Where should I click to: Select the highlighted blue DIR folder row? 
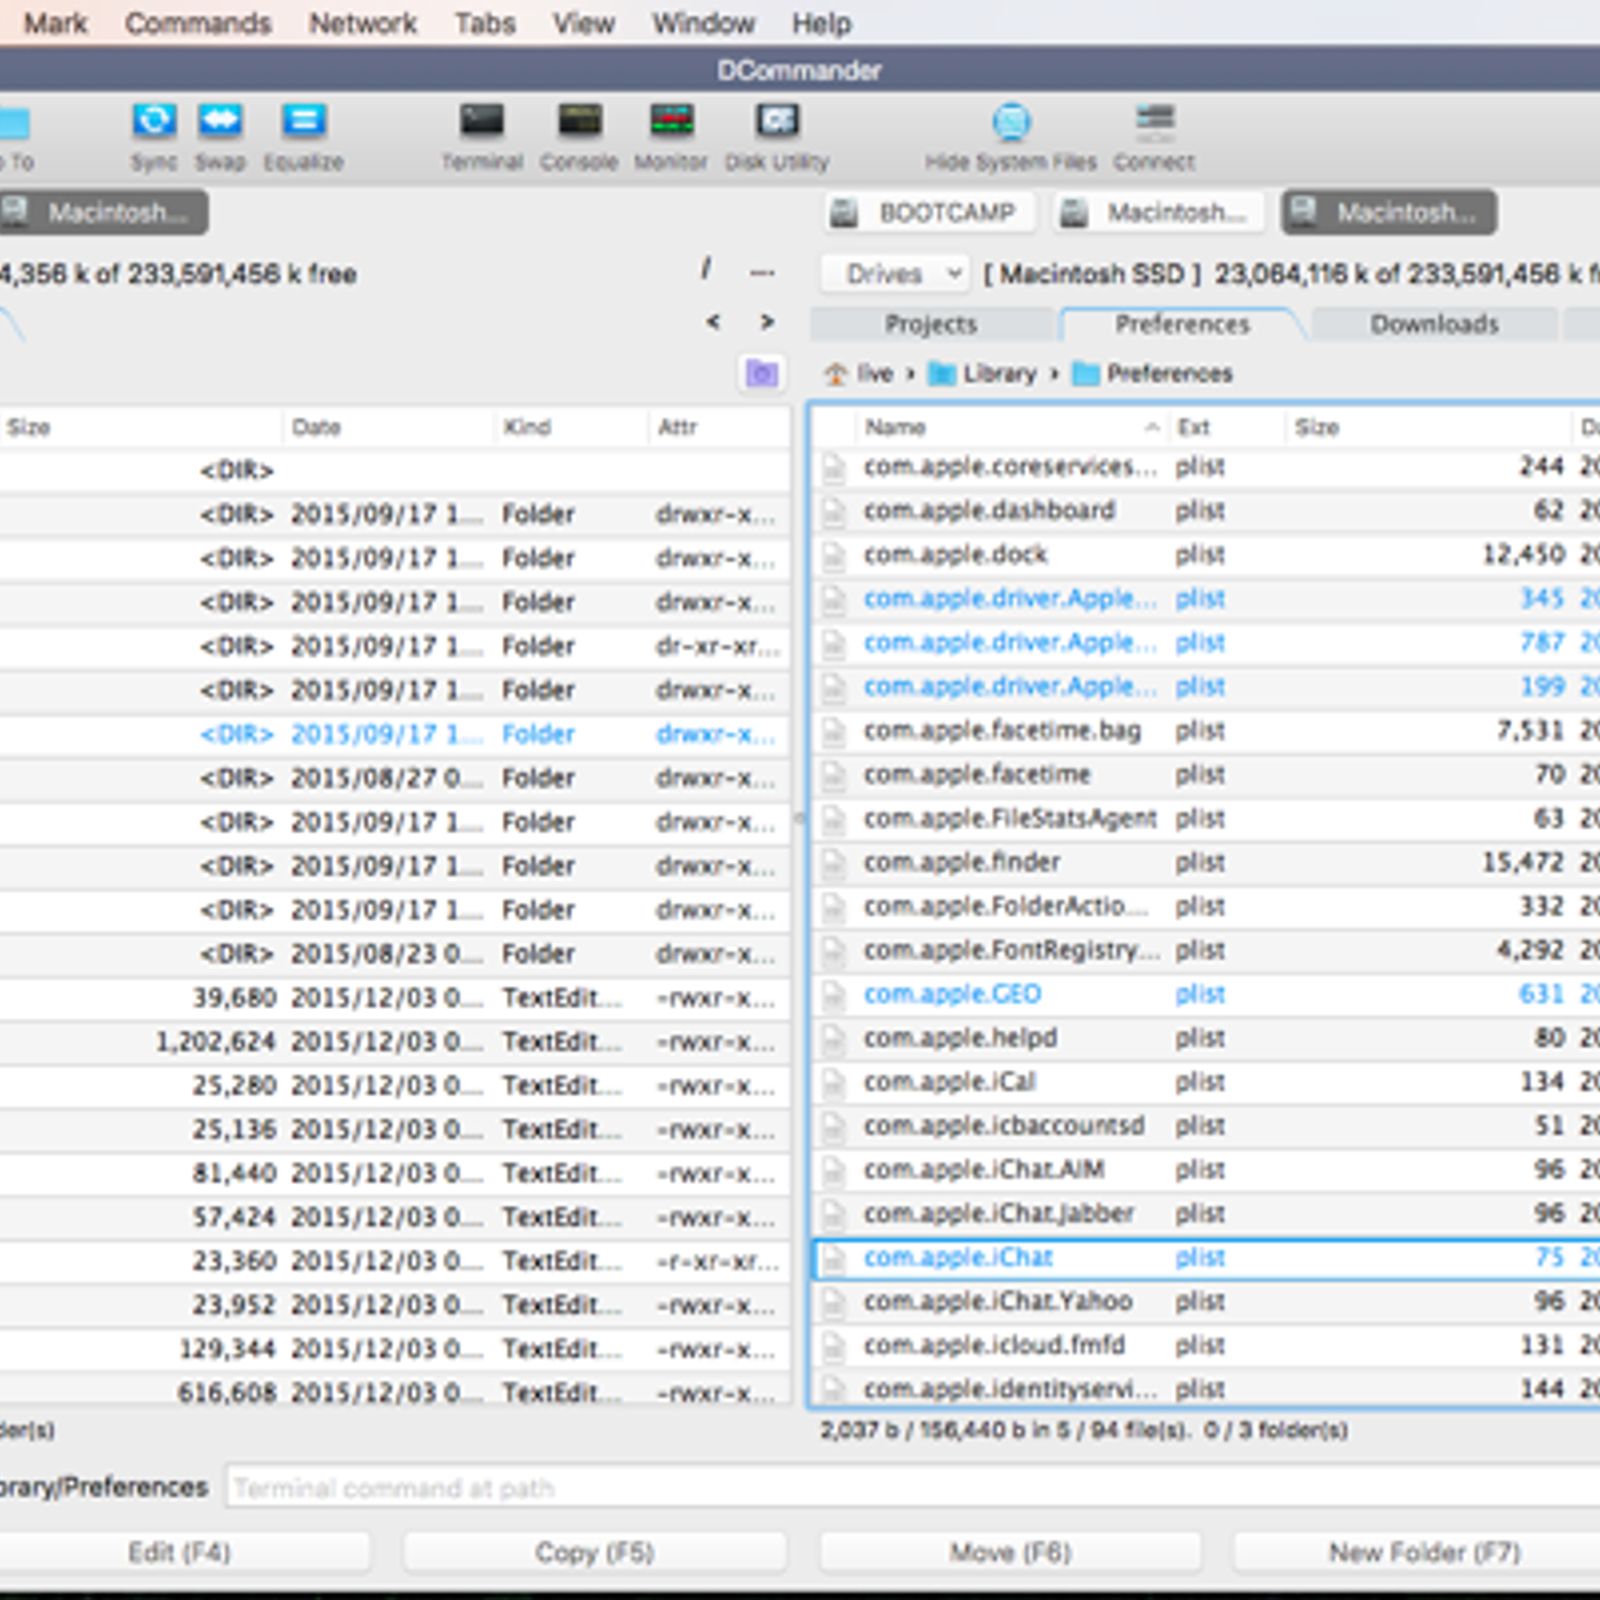[x=395, y=735]
